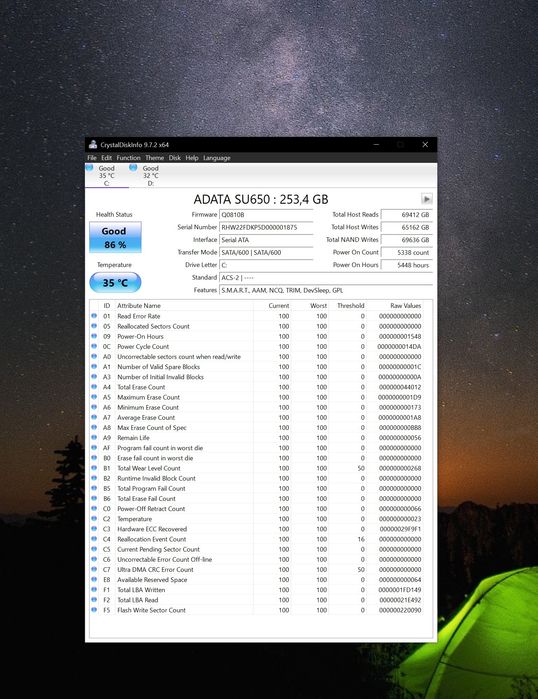
Task: Open the Disk menu
Action: [x=175, y=158]
